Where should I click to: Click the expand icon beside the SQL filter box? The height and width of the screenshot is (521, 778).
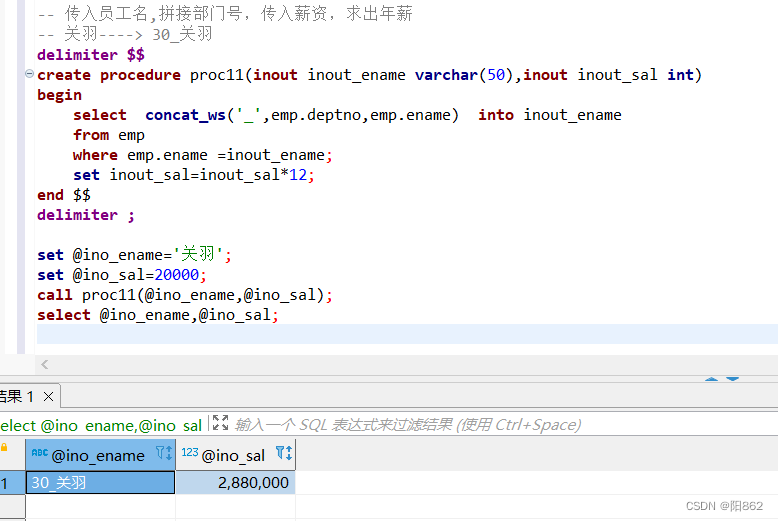(220, 424)
